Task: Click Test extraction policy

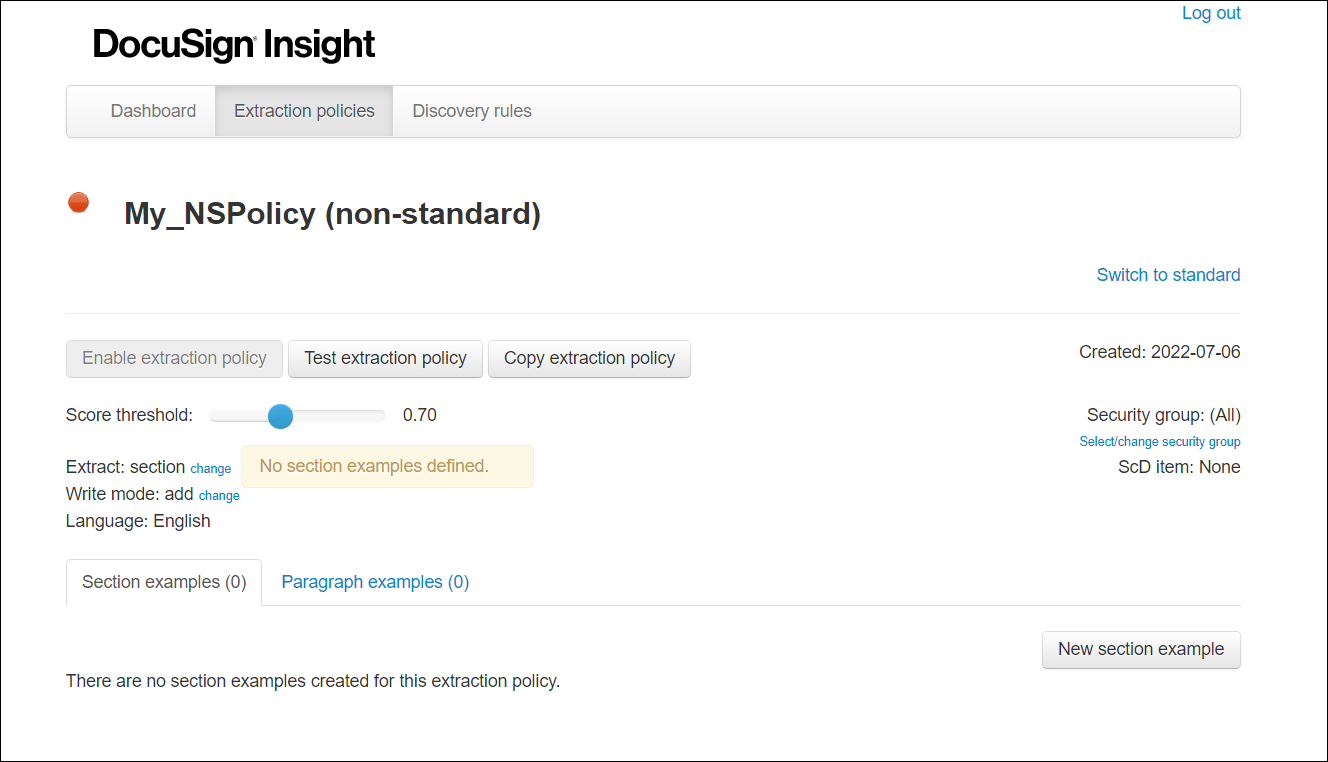Action: coord(385,358)
